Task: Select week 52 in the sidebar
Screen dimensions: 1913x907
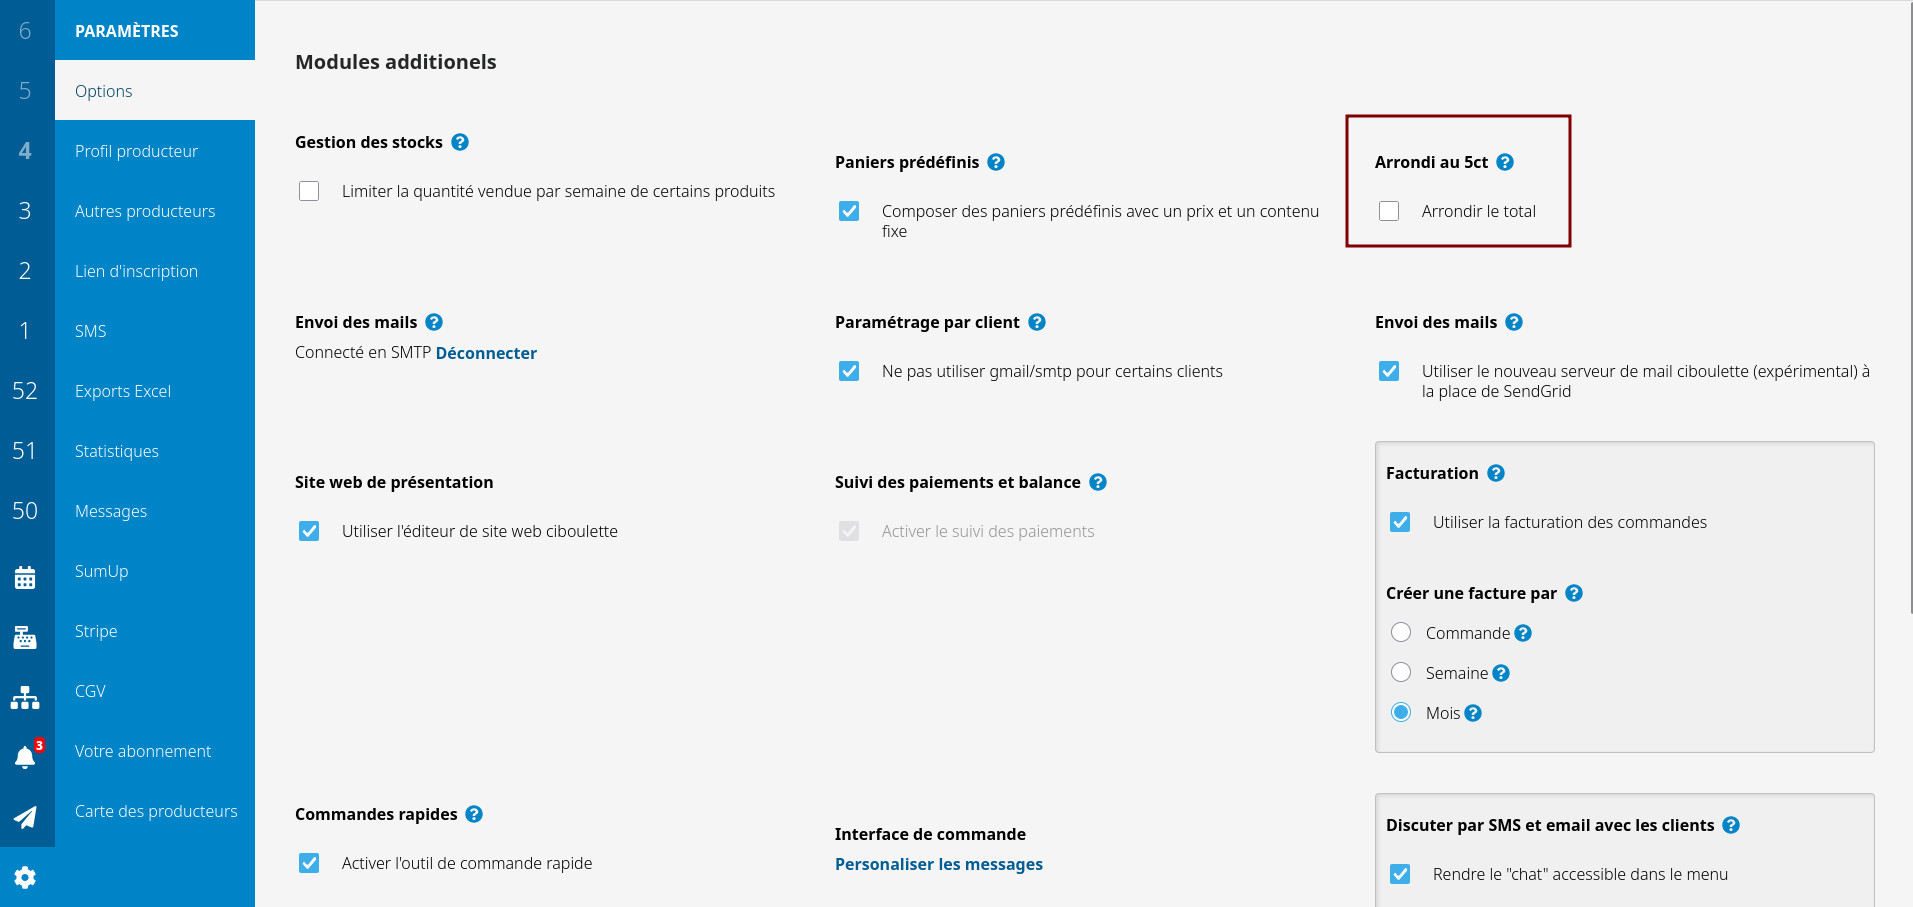Action: coord(25,391)
